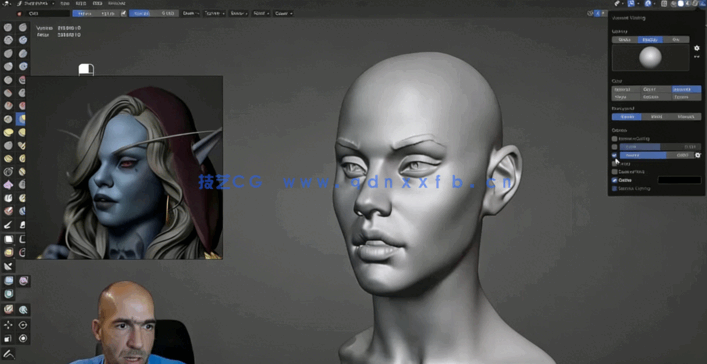Select the Draw sculpt brush
This screenshot has width=707, height=364.
point(8,28)
